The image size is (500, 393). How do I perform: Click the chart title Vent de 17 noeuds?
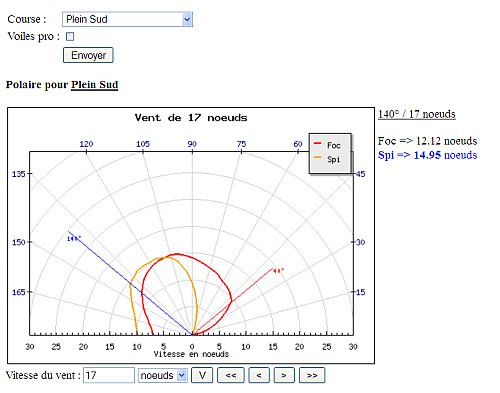(191, 118)
